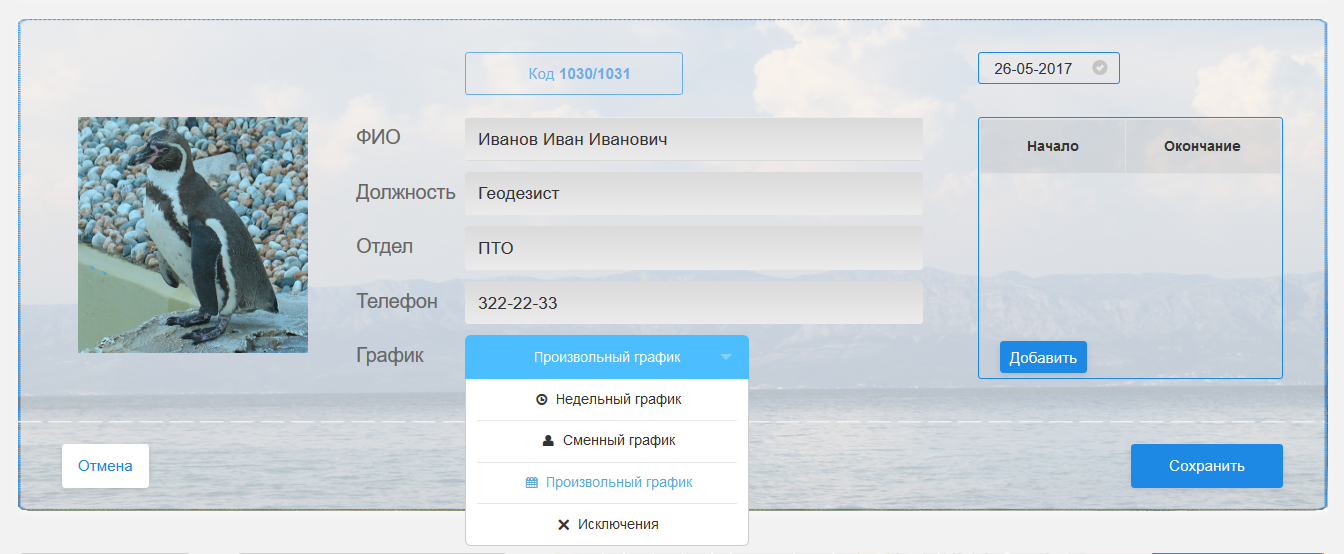The height and width of the screenshot is (554, 1344).
Task: Click the Добавить button
Action: 1043,358
